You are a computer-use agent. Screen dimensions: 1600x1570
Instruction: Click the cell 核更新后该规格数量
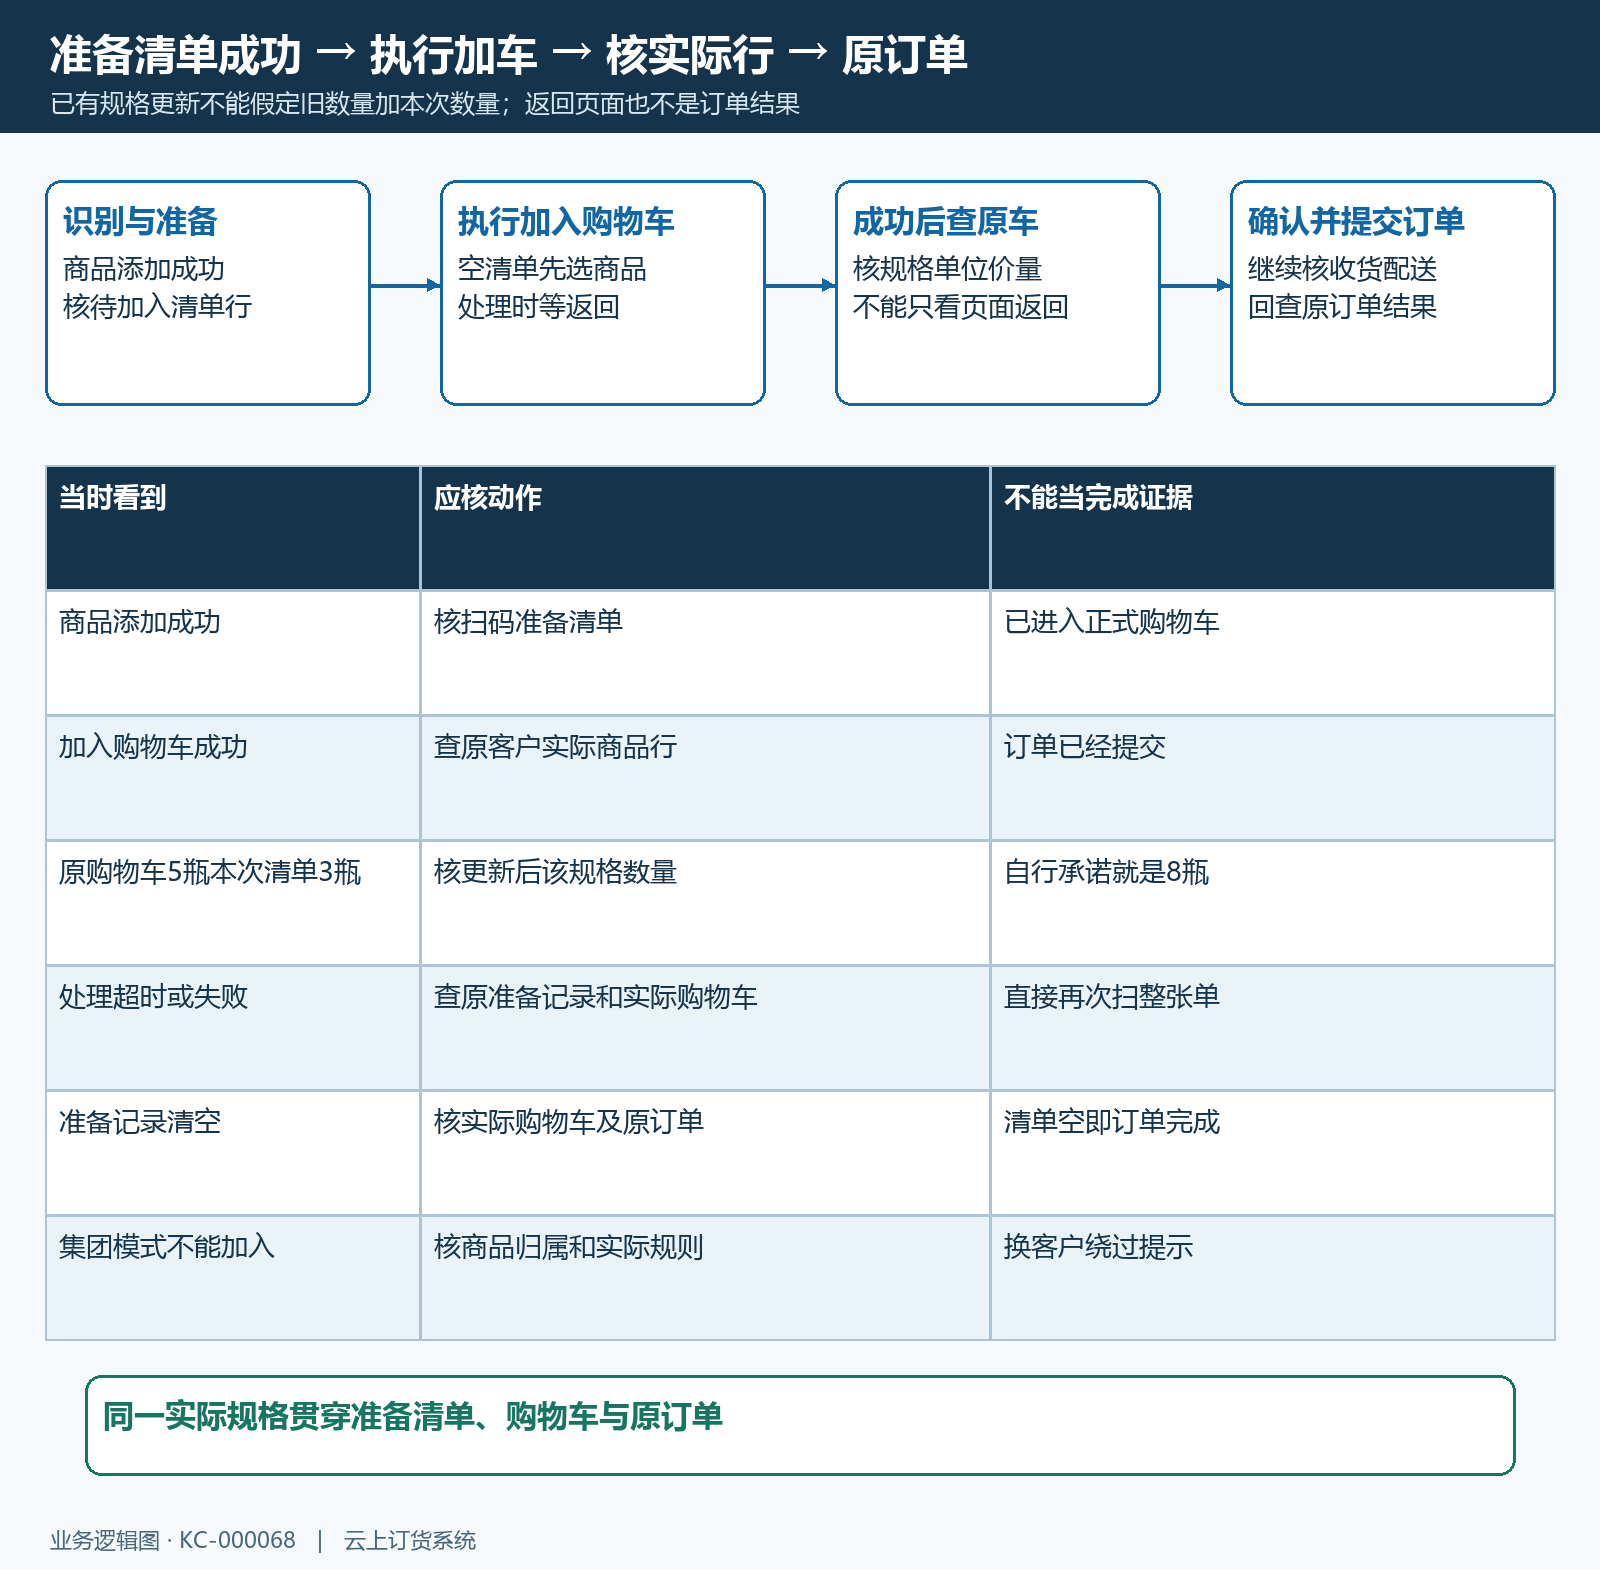click(x=705, y=903)
